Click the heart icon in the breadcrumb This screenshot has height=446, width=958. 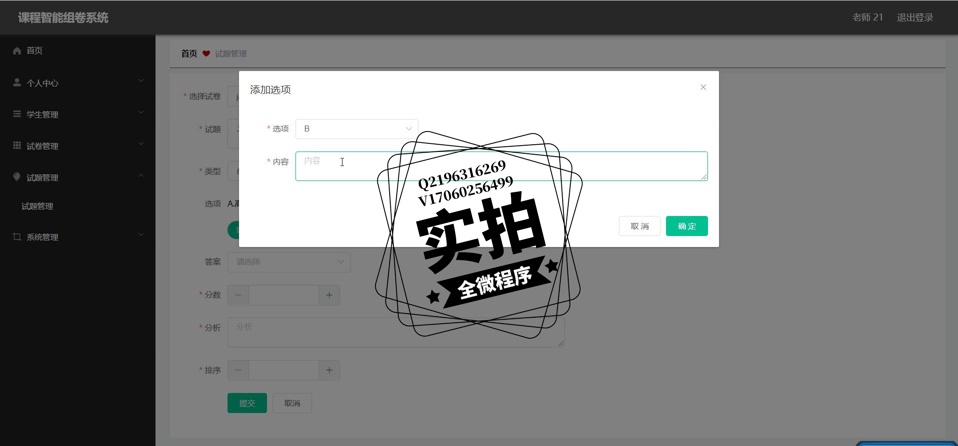[x=206, y=54]
